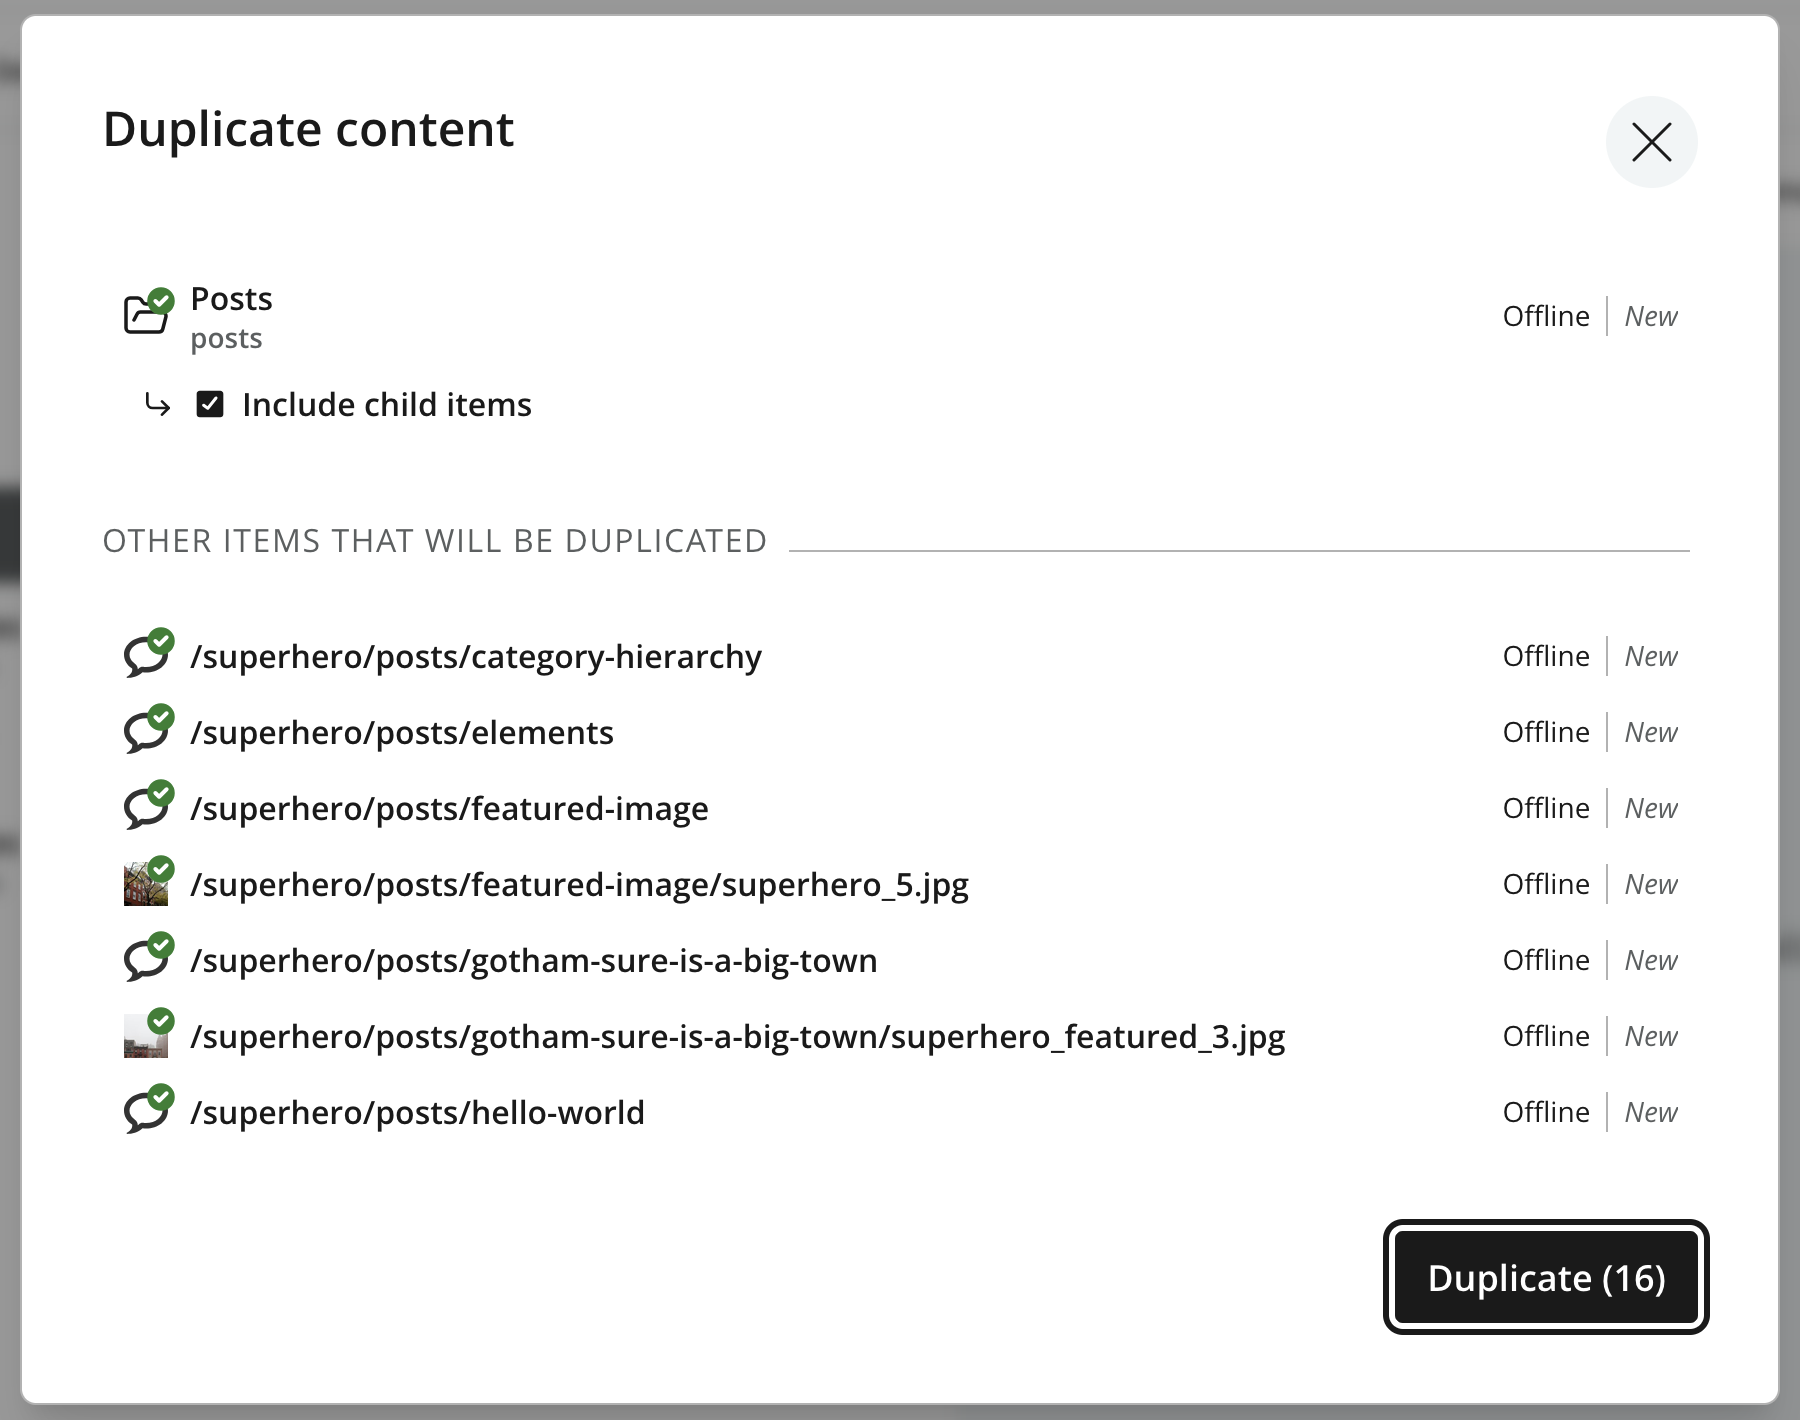Viewport: 1800px width, 1420px height.
Task: Click the /superhero/posts/elements path
Action: point(402,733)
